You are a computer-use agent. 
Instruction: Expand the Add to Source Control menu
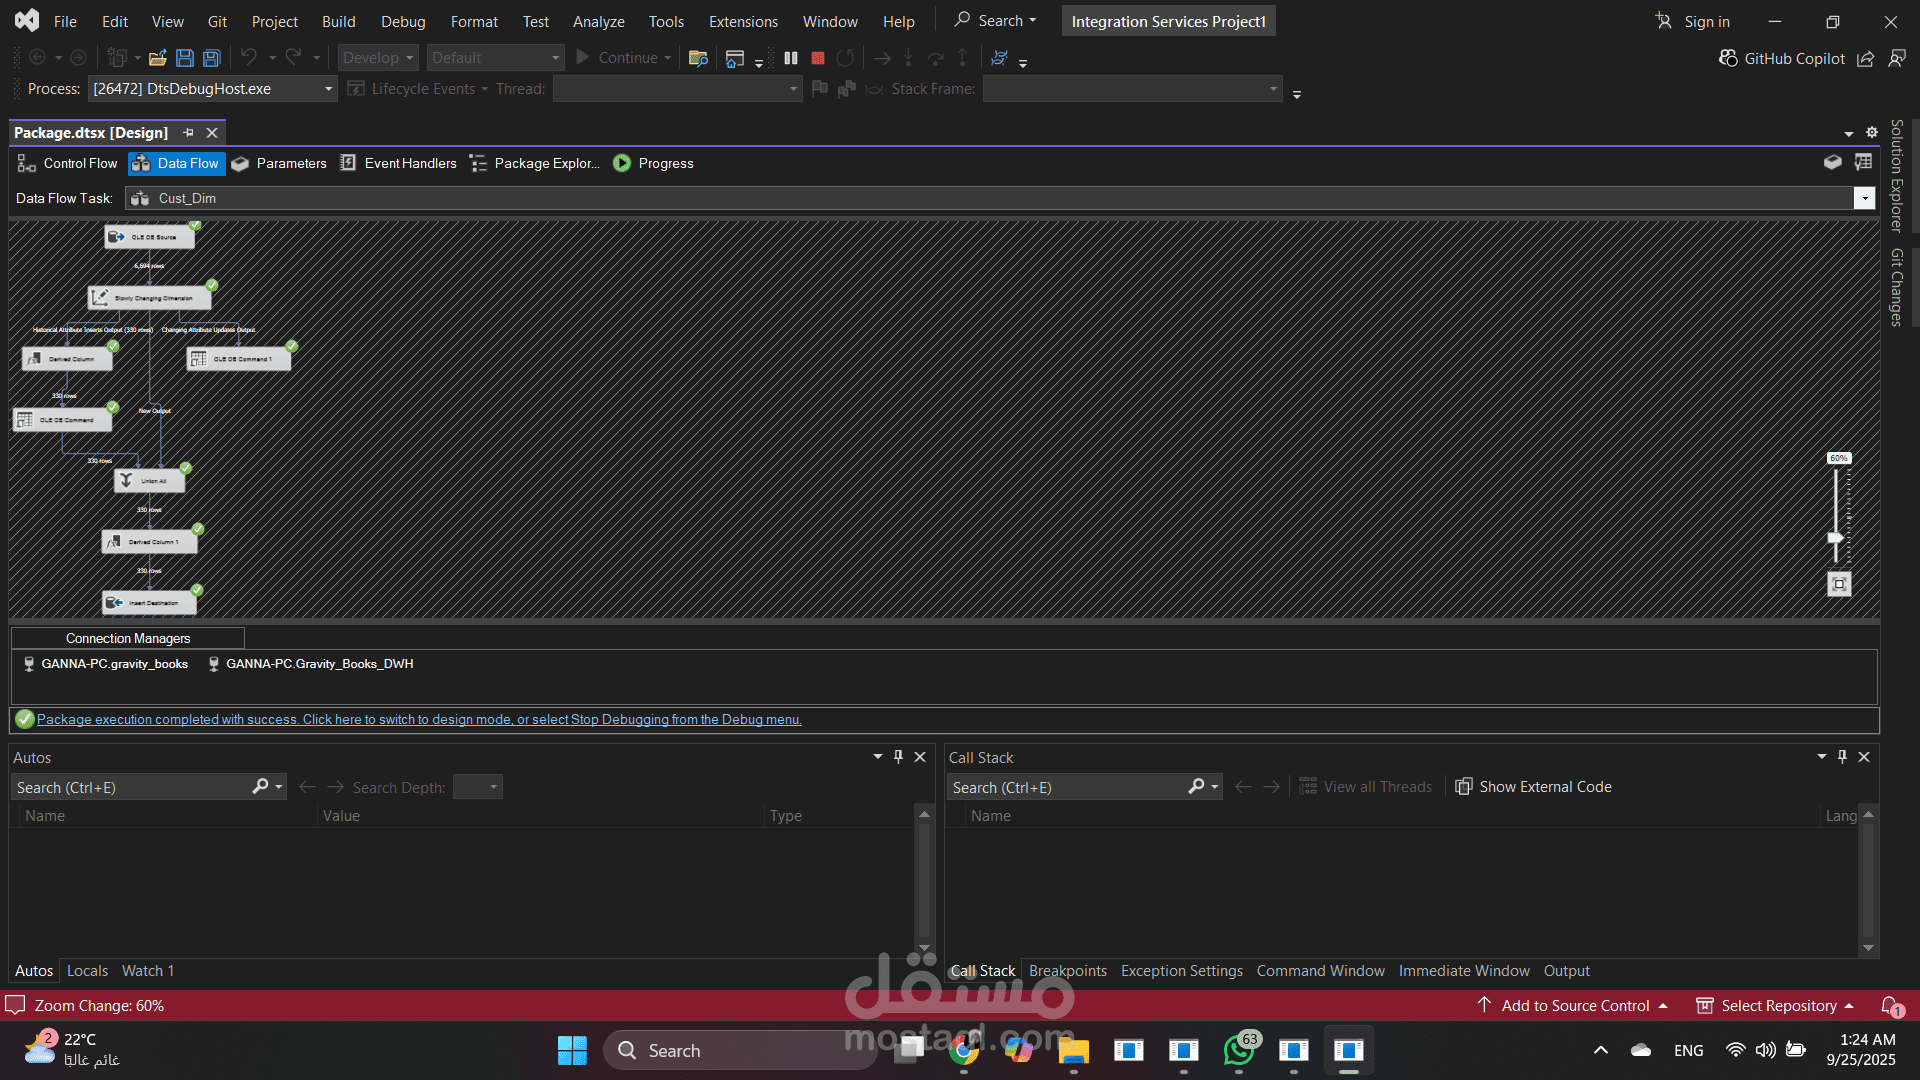coord(1574,1005)
